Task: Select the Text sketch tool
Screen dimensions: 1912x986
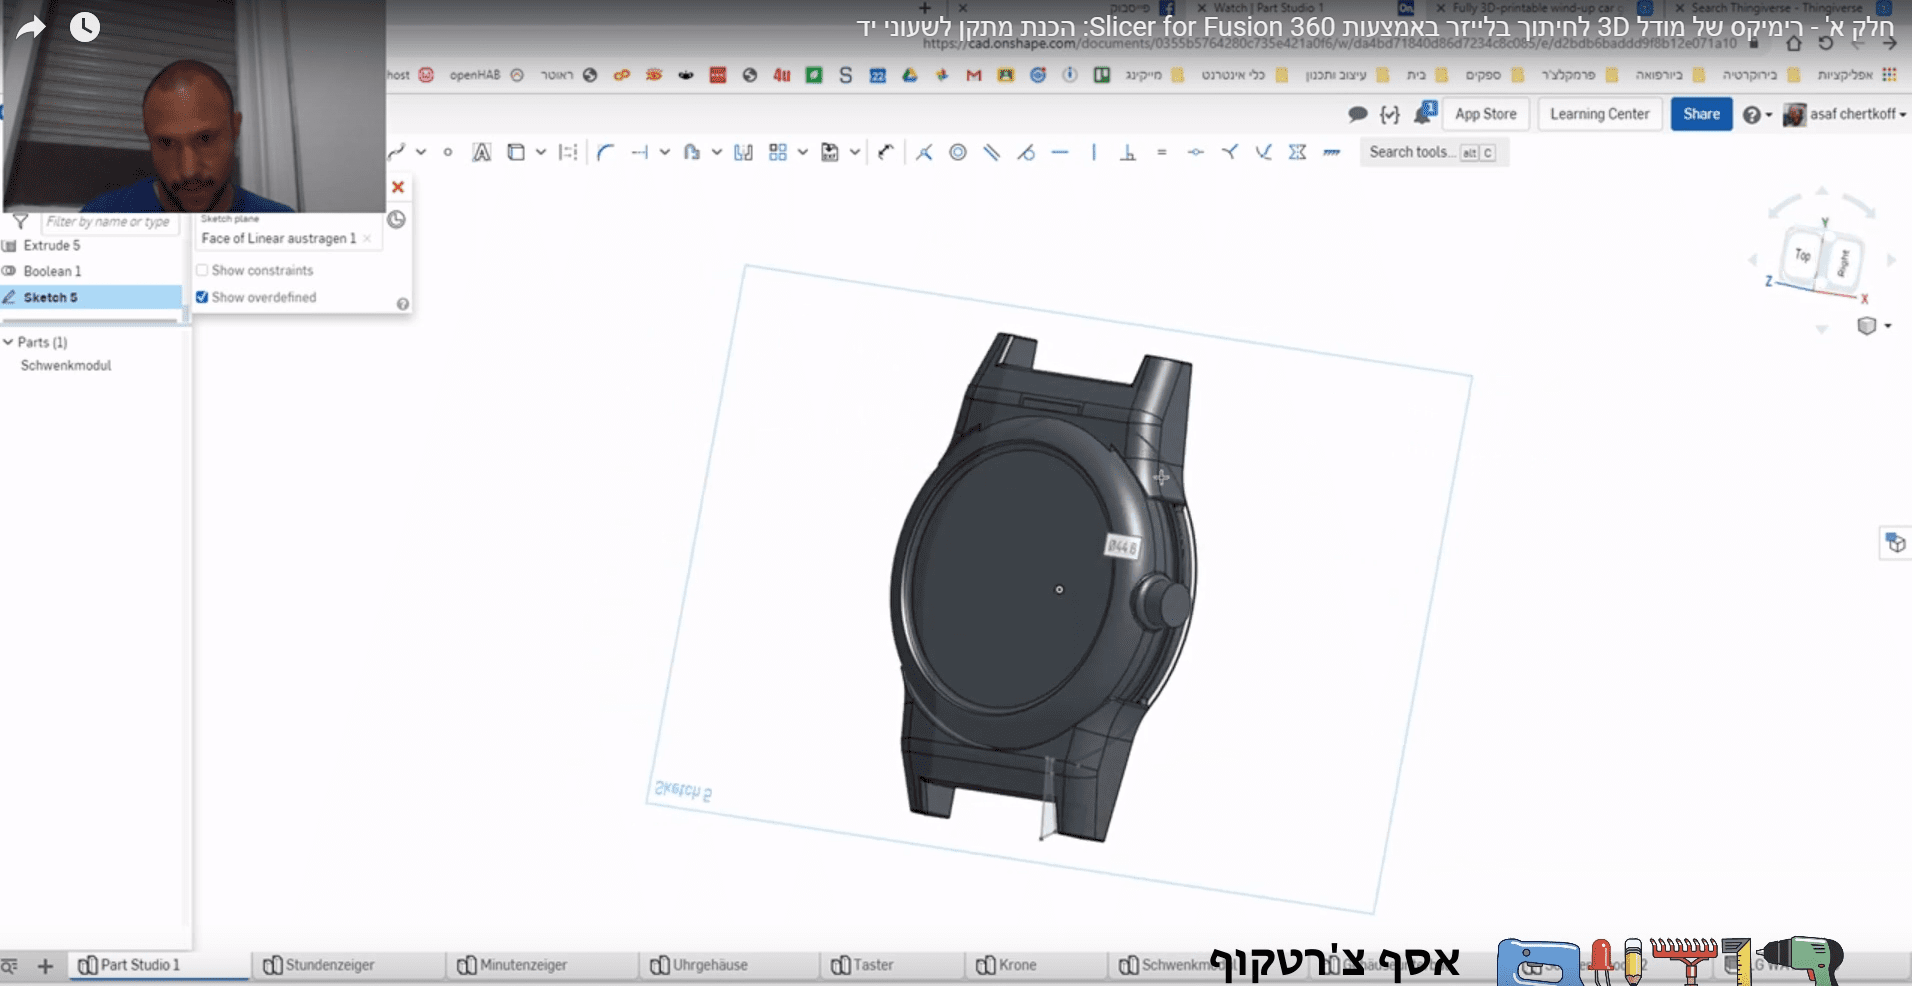Action: pyautogui.click(x=482, y=152)
